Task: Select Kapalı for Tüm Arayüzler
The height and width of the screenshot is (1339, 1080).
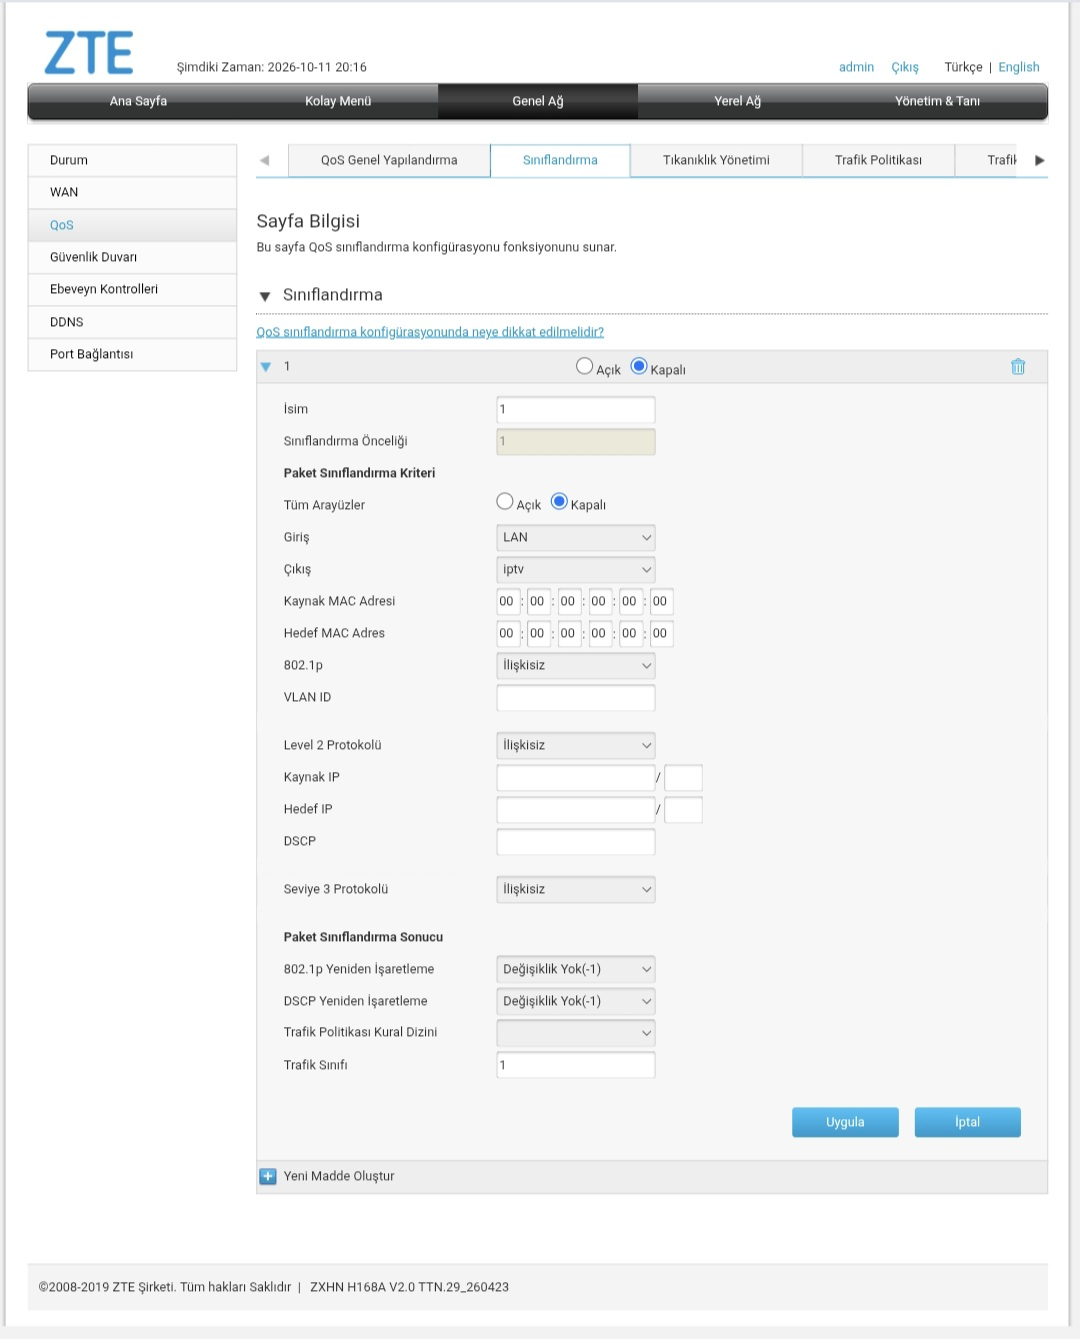Action: coord(559,501)
